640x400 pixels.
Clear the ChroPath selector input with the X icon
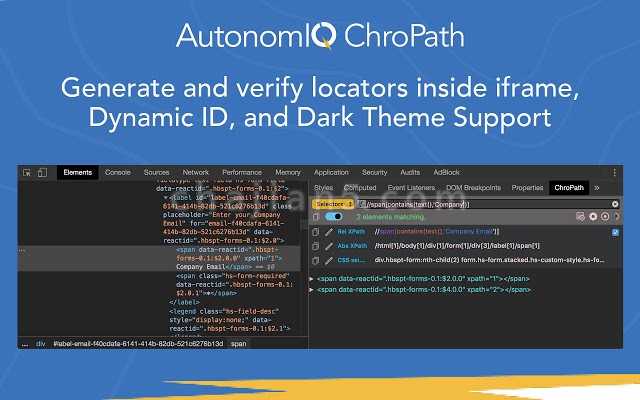point(615,204)
